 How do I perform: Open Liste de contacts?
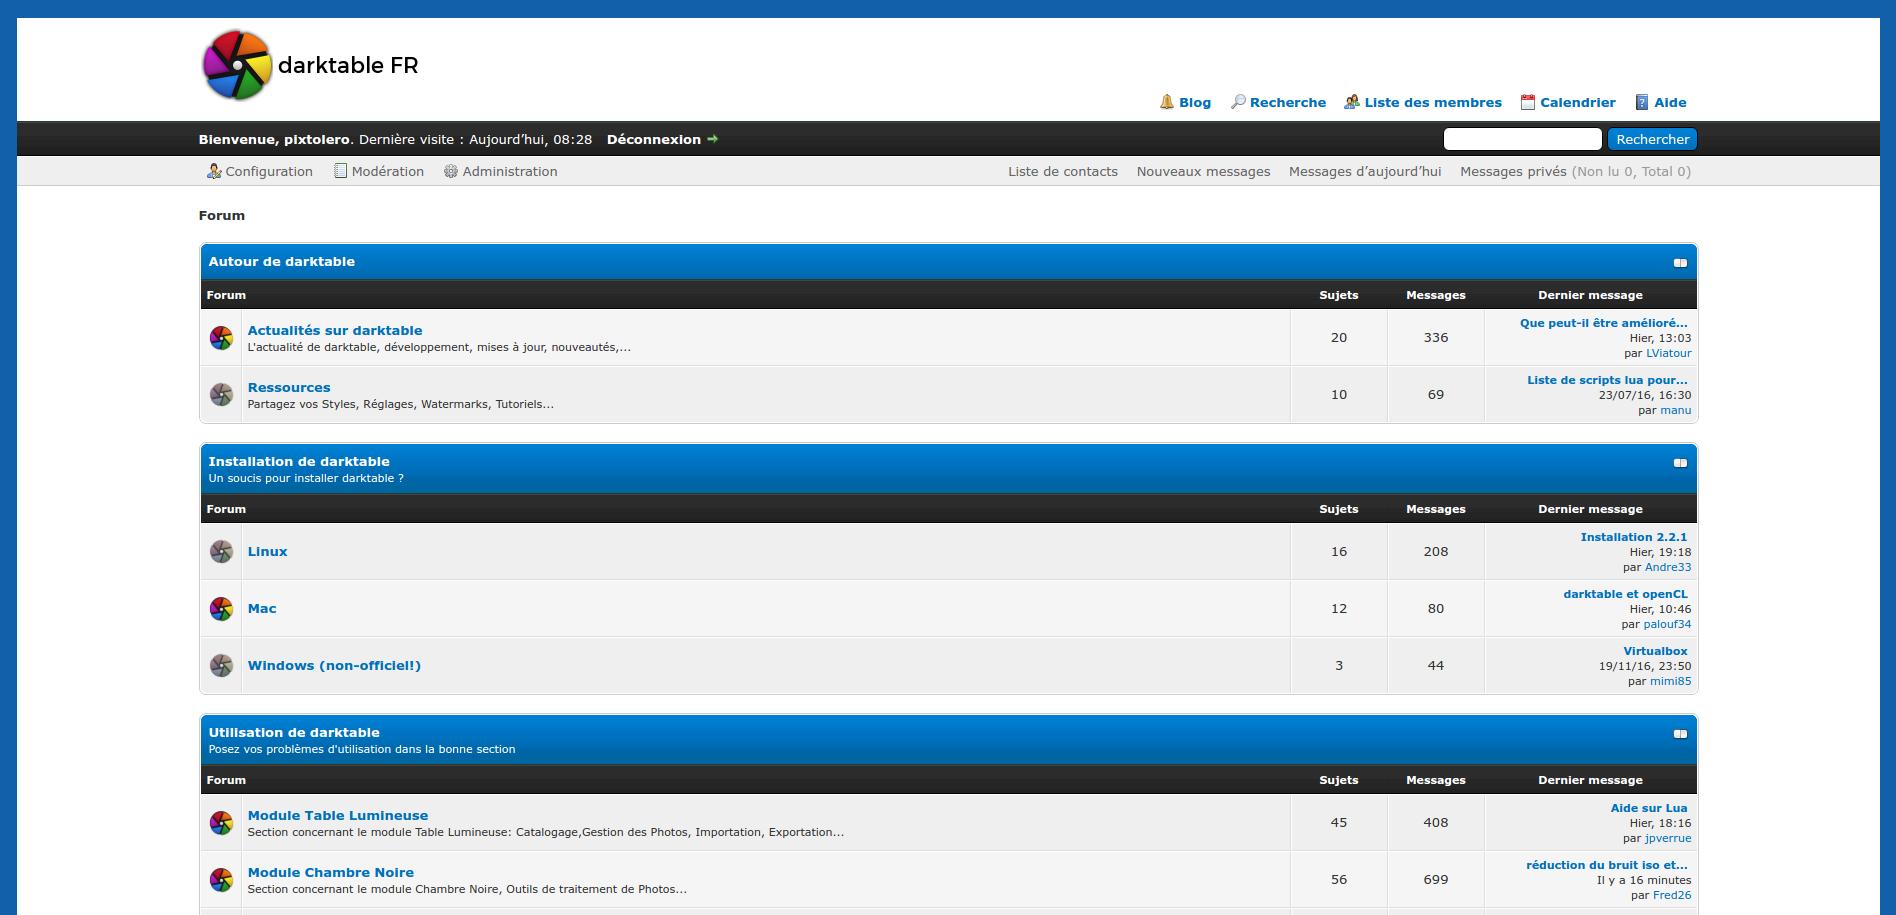[1063, 171]
